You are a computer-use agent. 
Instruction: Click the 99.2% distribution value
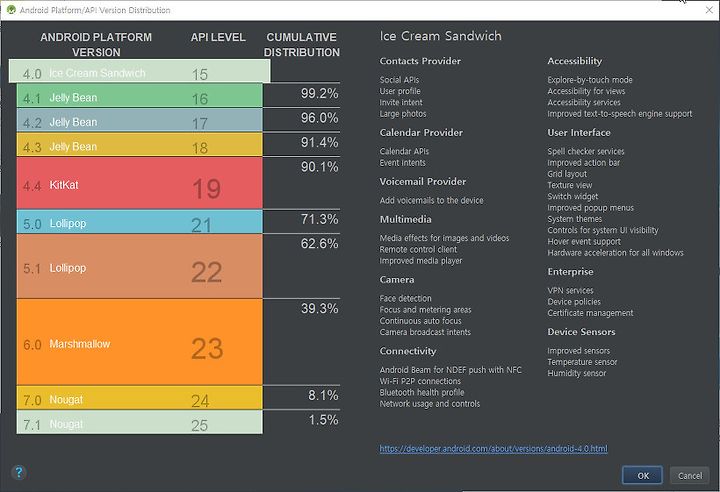320,93
